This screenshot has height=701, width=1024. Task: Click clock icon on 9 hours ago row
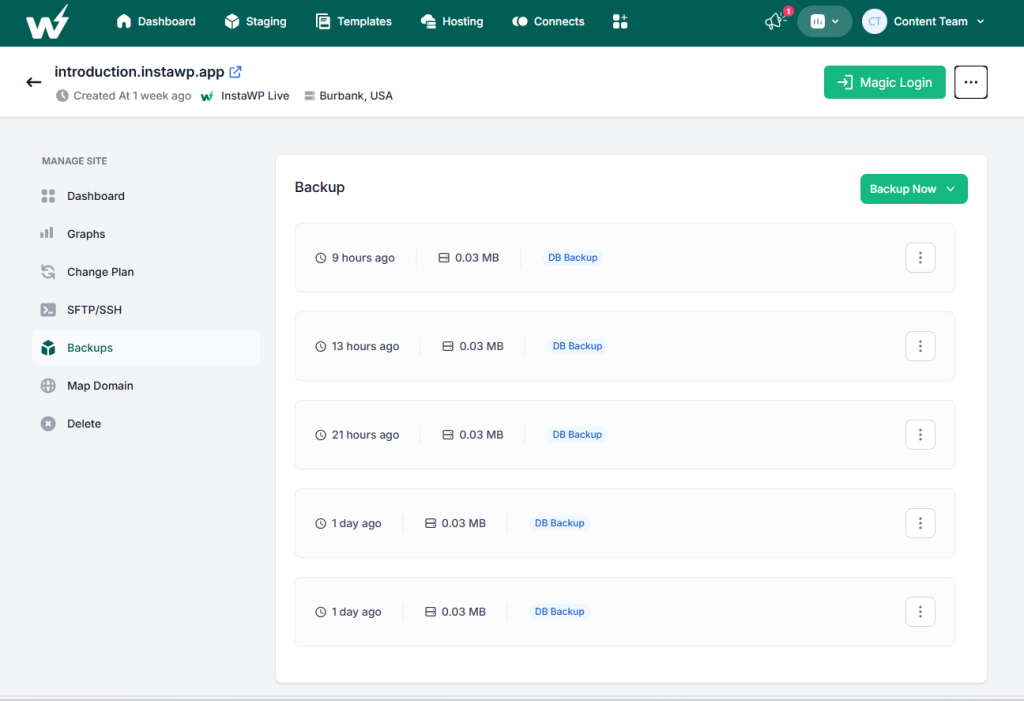(x=321, y=257)
